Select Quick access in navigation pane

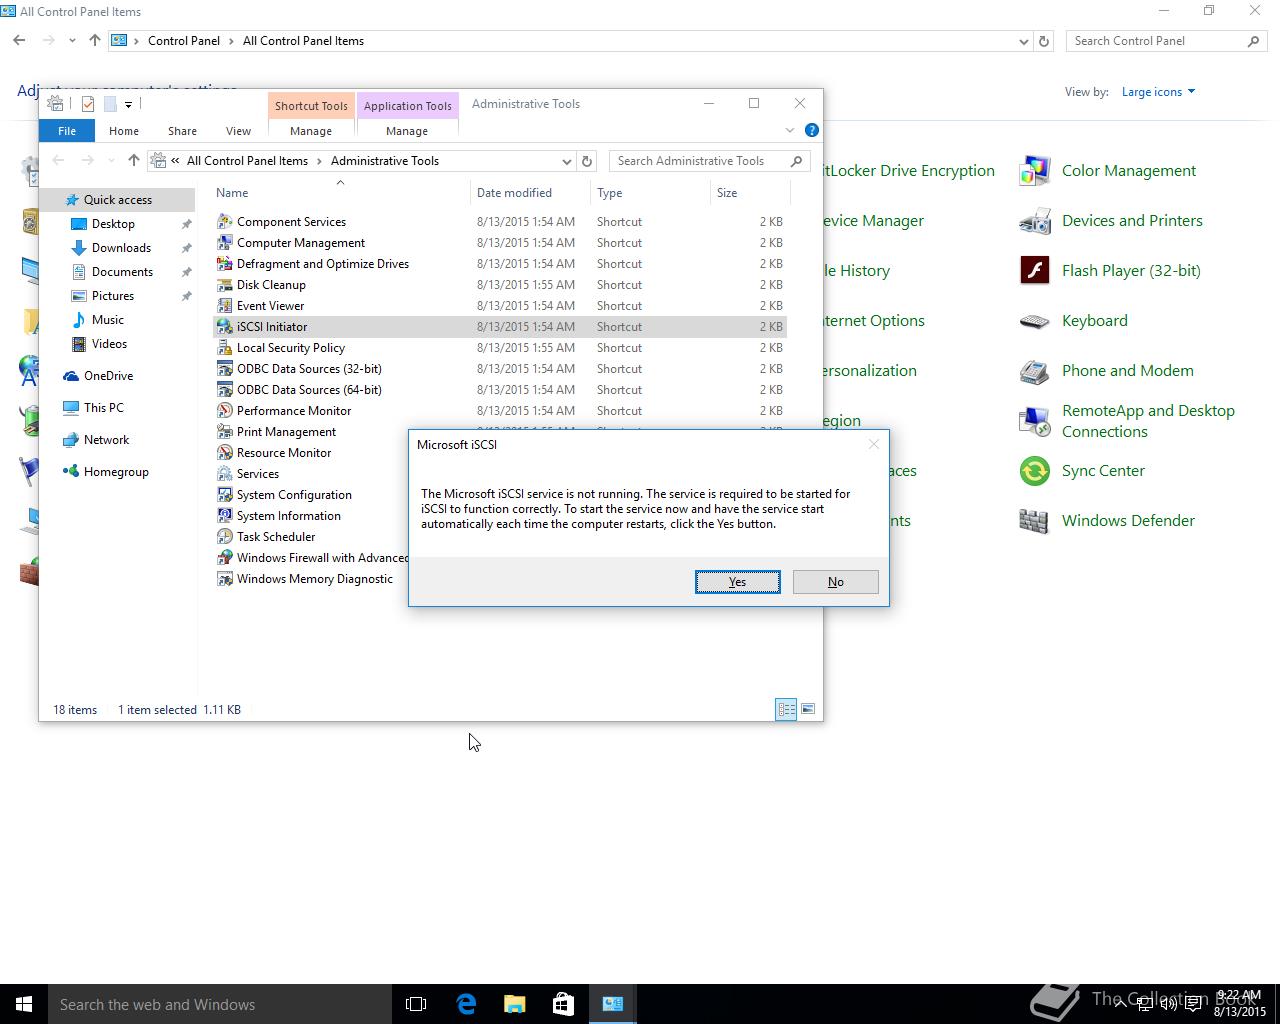tap(118, 200)
